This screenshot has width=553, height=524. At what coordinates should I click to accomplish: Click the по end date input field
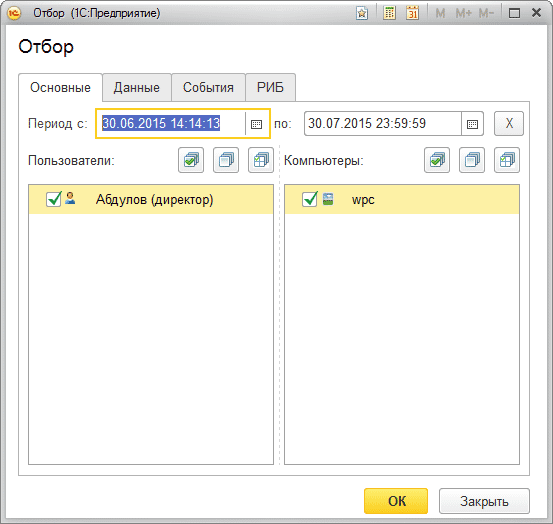383,123
